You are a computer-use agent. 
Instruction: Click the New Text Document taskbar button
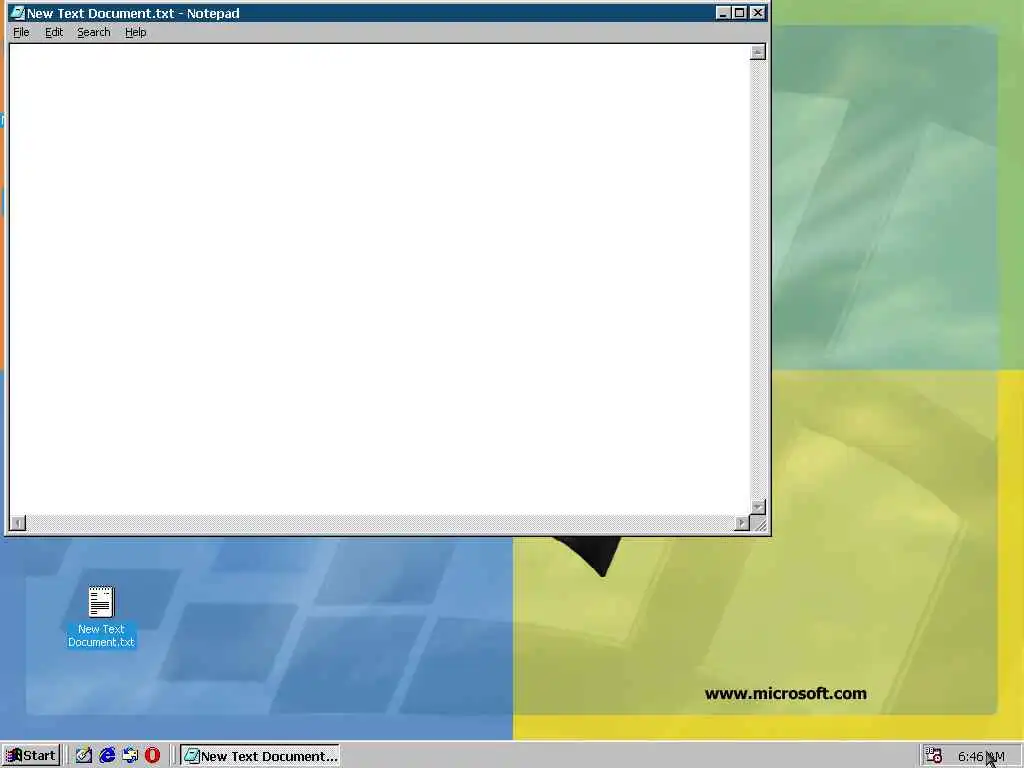[260, 756]
